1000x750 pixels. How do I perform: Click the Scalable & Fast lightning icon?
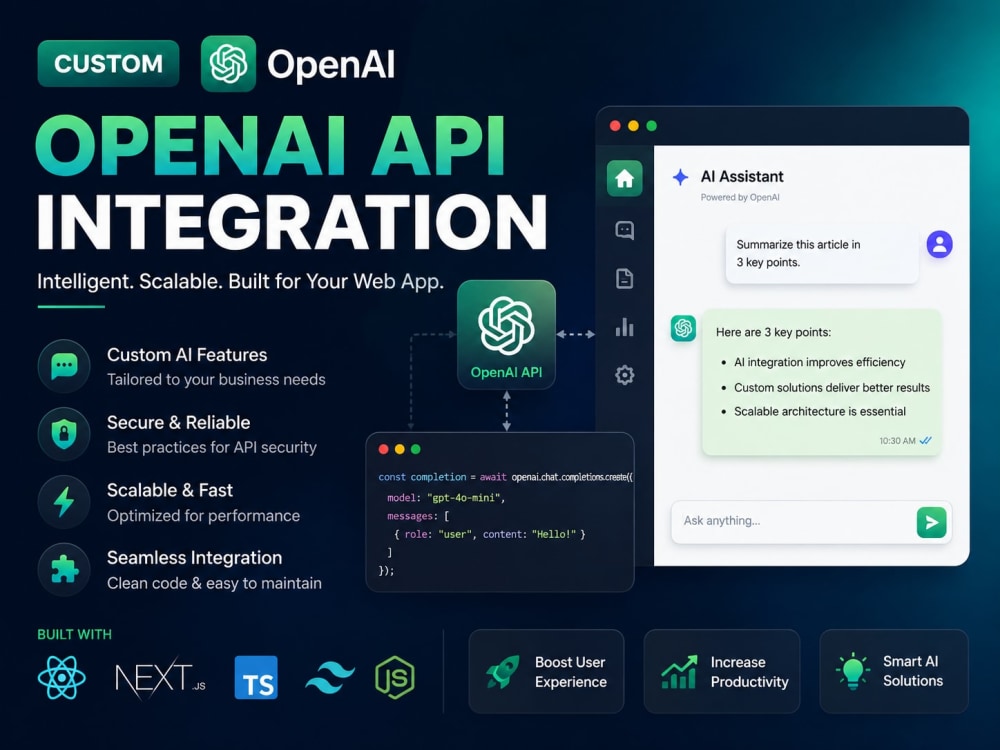pyautogui.click(x=64, y=502)
